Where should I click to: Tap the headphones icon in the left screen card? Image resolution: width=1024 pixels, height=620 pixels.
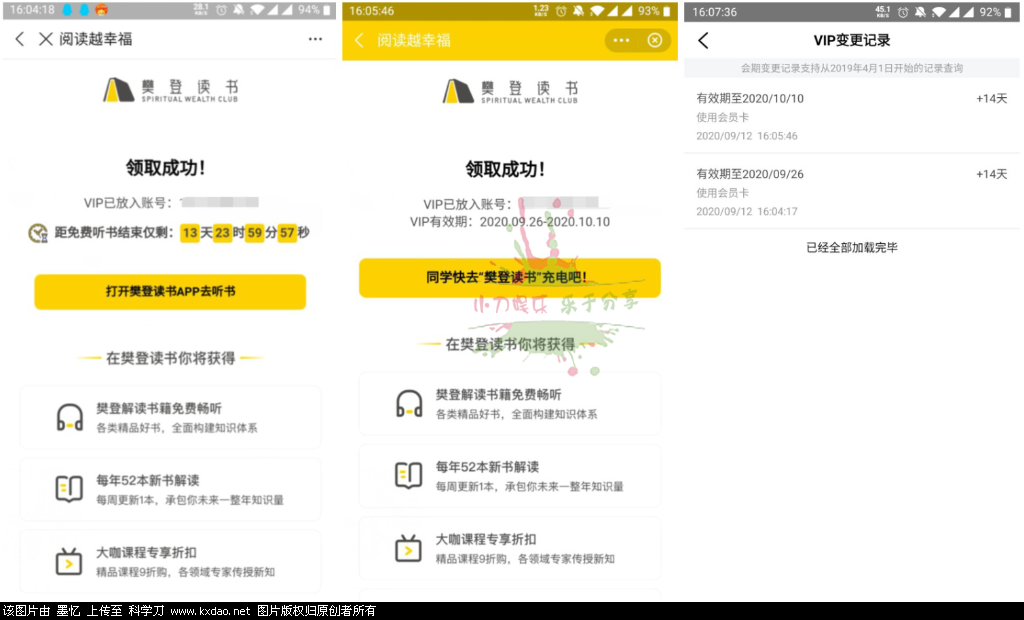(x=69, y=417)
